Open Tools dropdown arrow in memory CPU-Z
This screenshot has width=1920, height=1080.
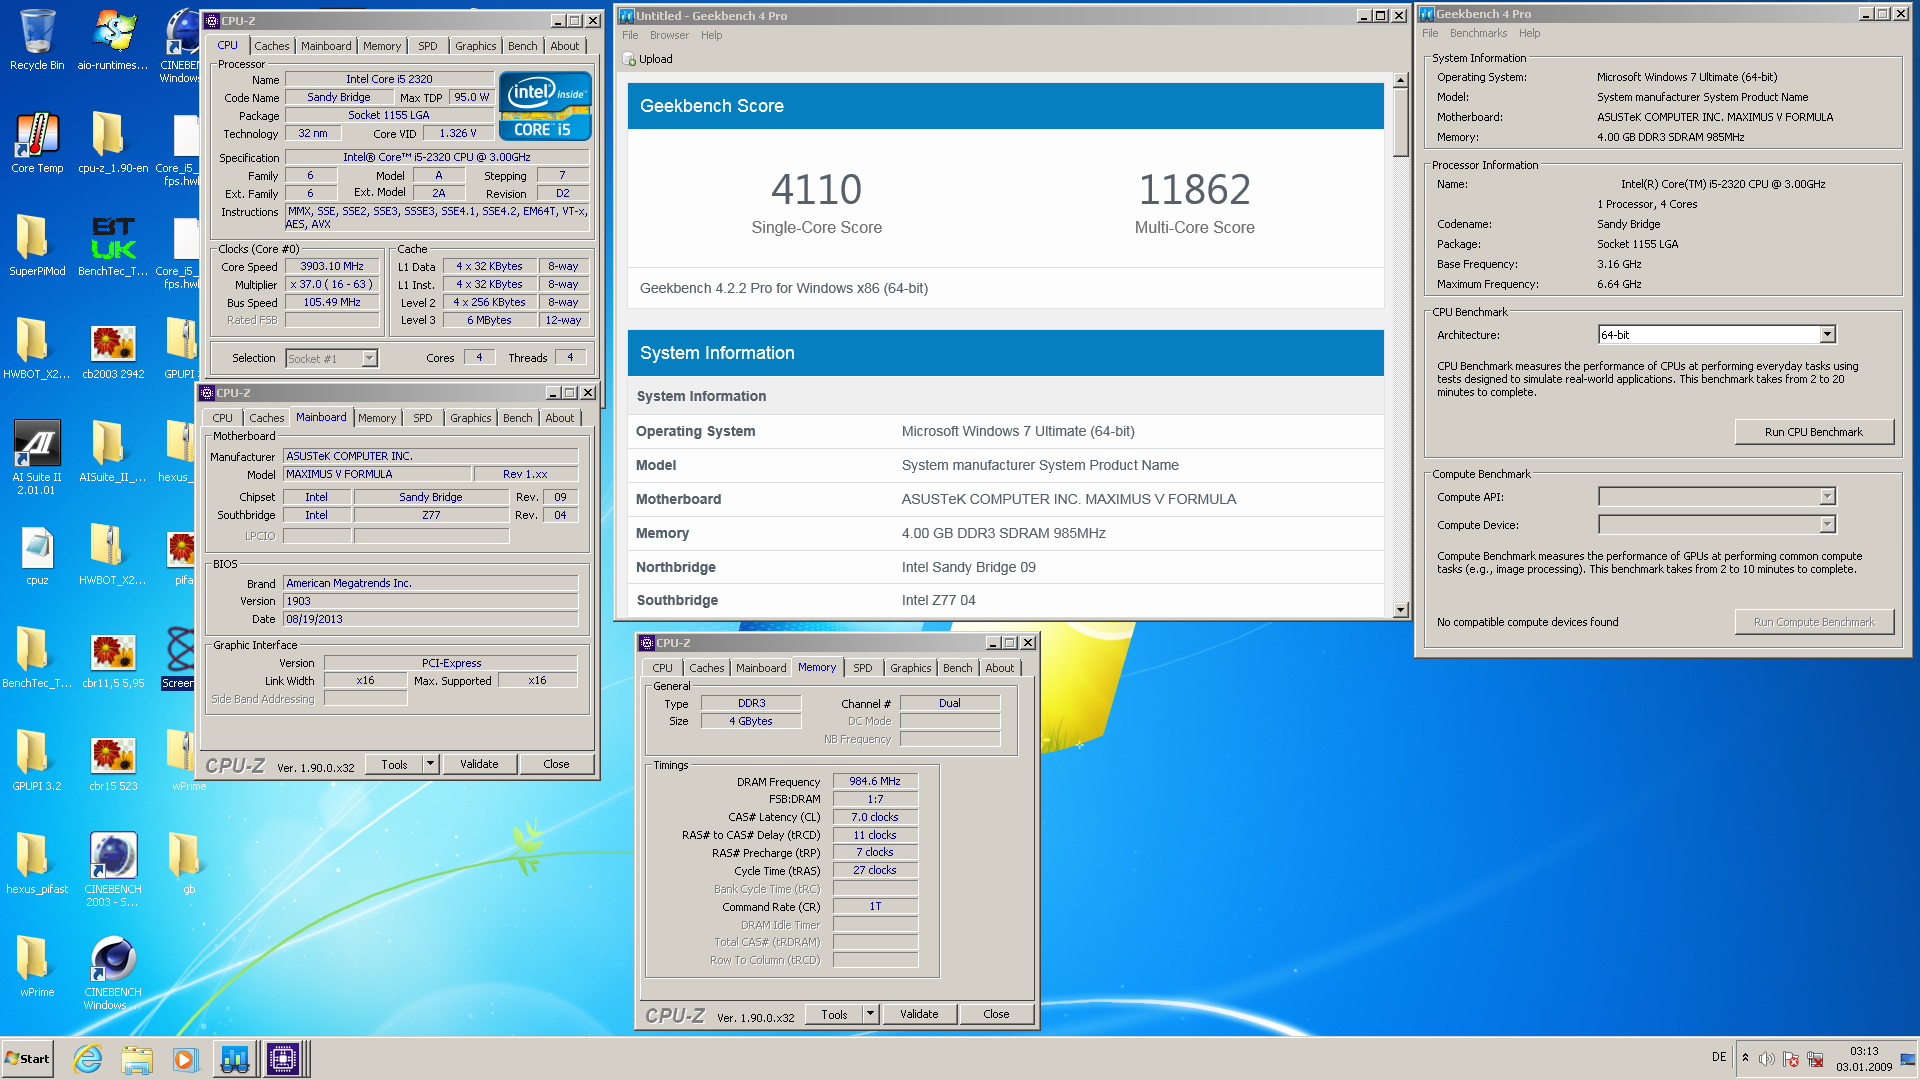871,1014
